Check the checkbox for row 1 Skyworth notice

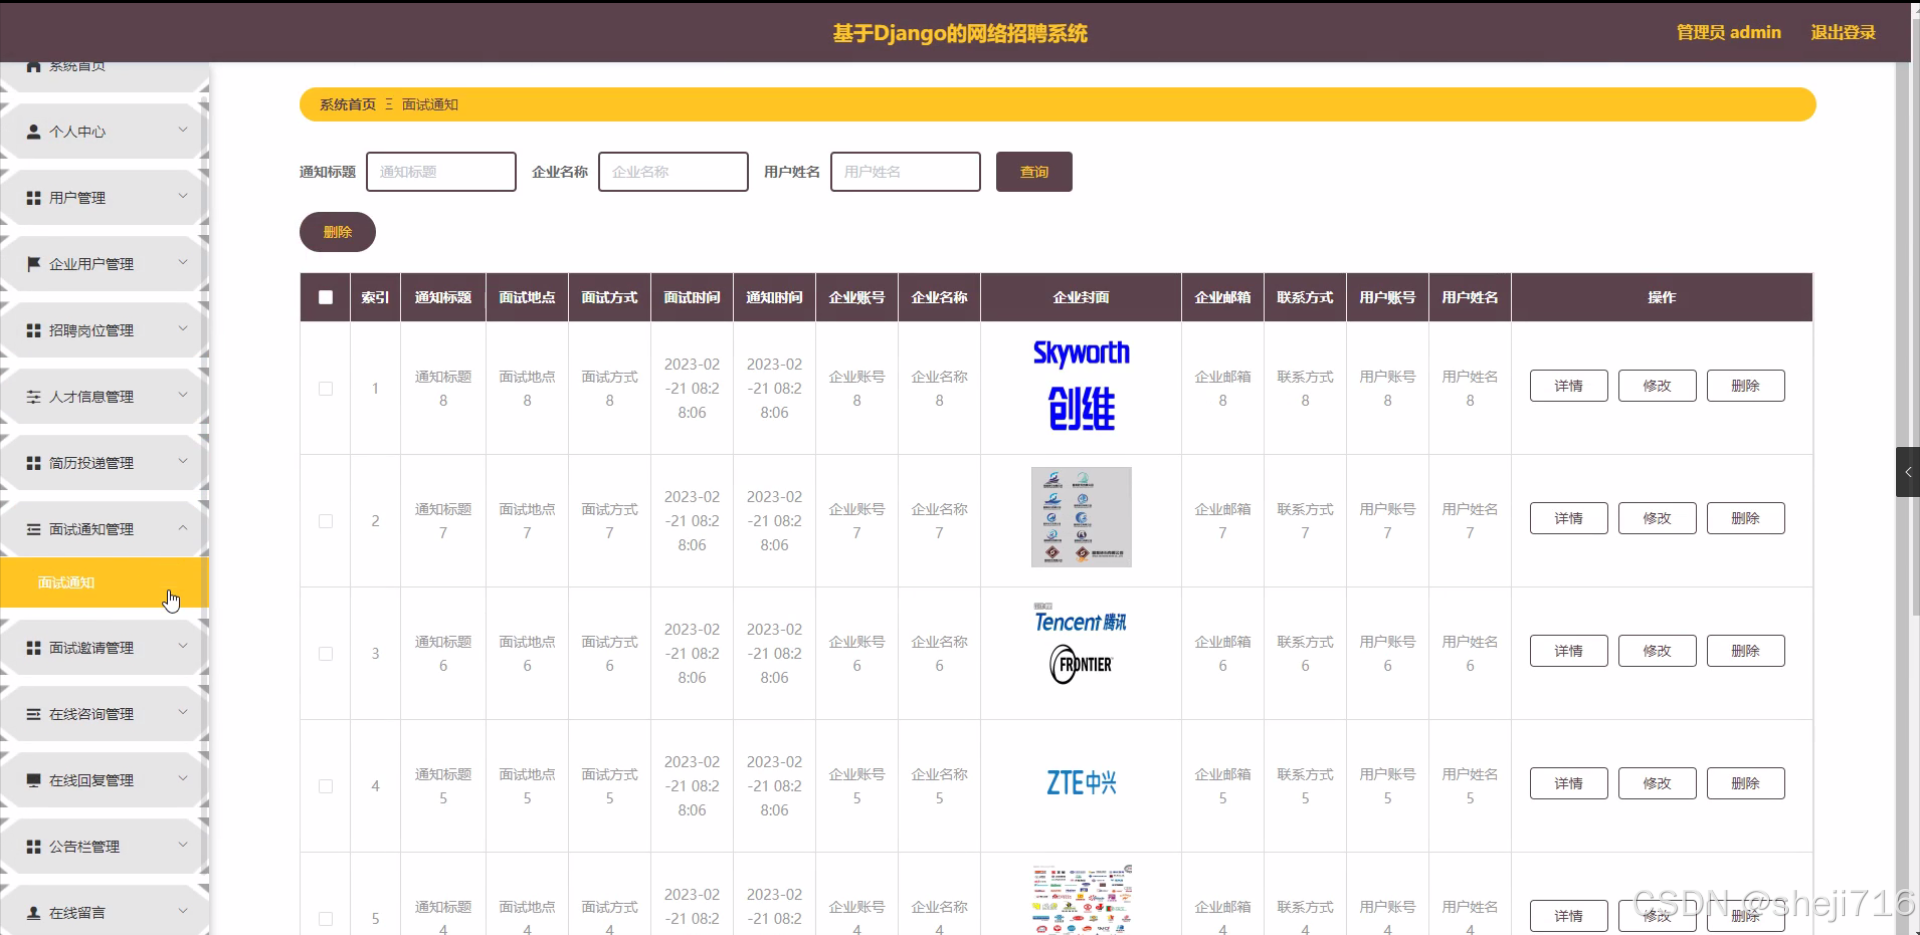click(324, 389)
